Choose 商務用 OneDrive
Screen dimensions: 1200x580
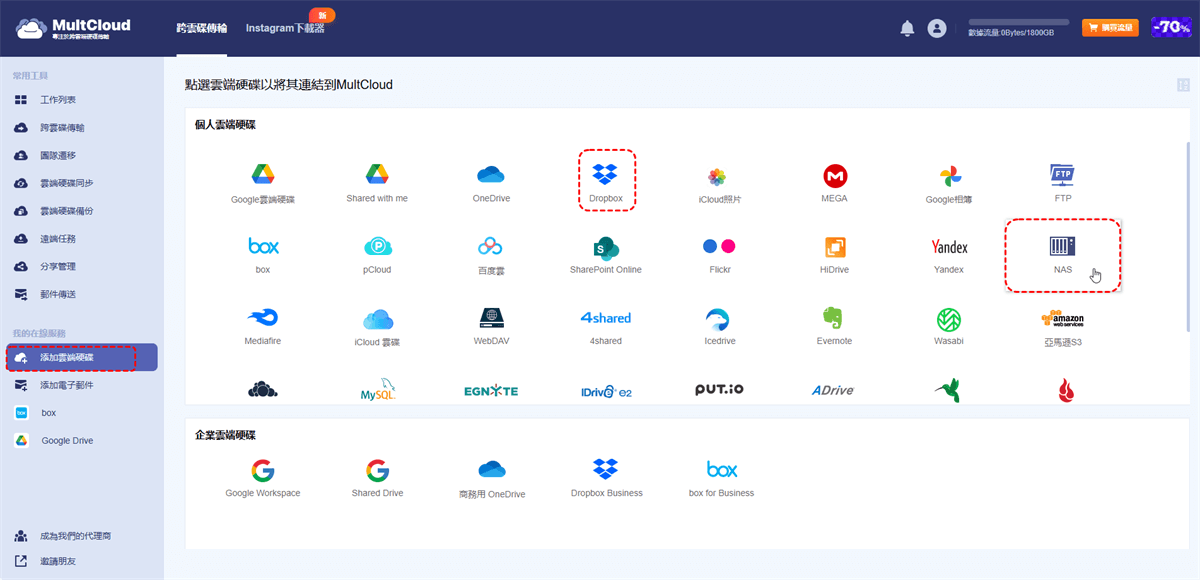(x=492, y=470)
